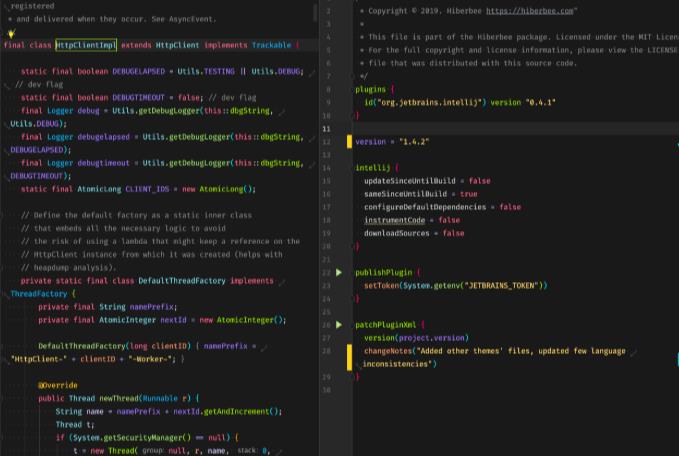
Task: Click the nextId field in the AtomicInteger declaration
Action: point(173,320)
